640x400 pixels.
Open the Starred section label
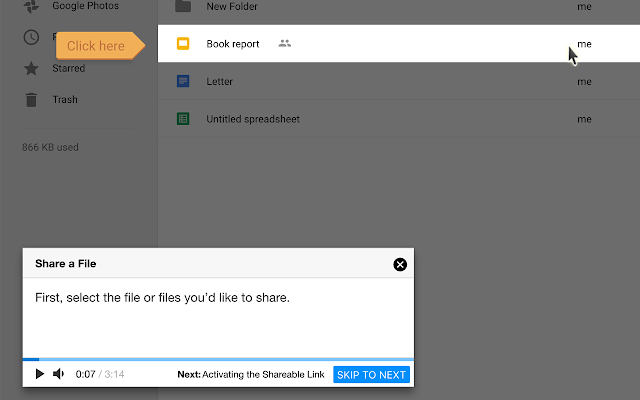[68, 69]
